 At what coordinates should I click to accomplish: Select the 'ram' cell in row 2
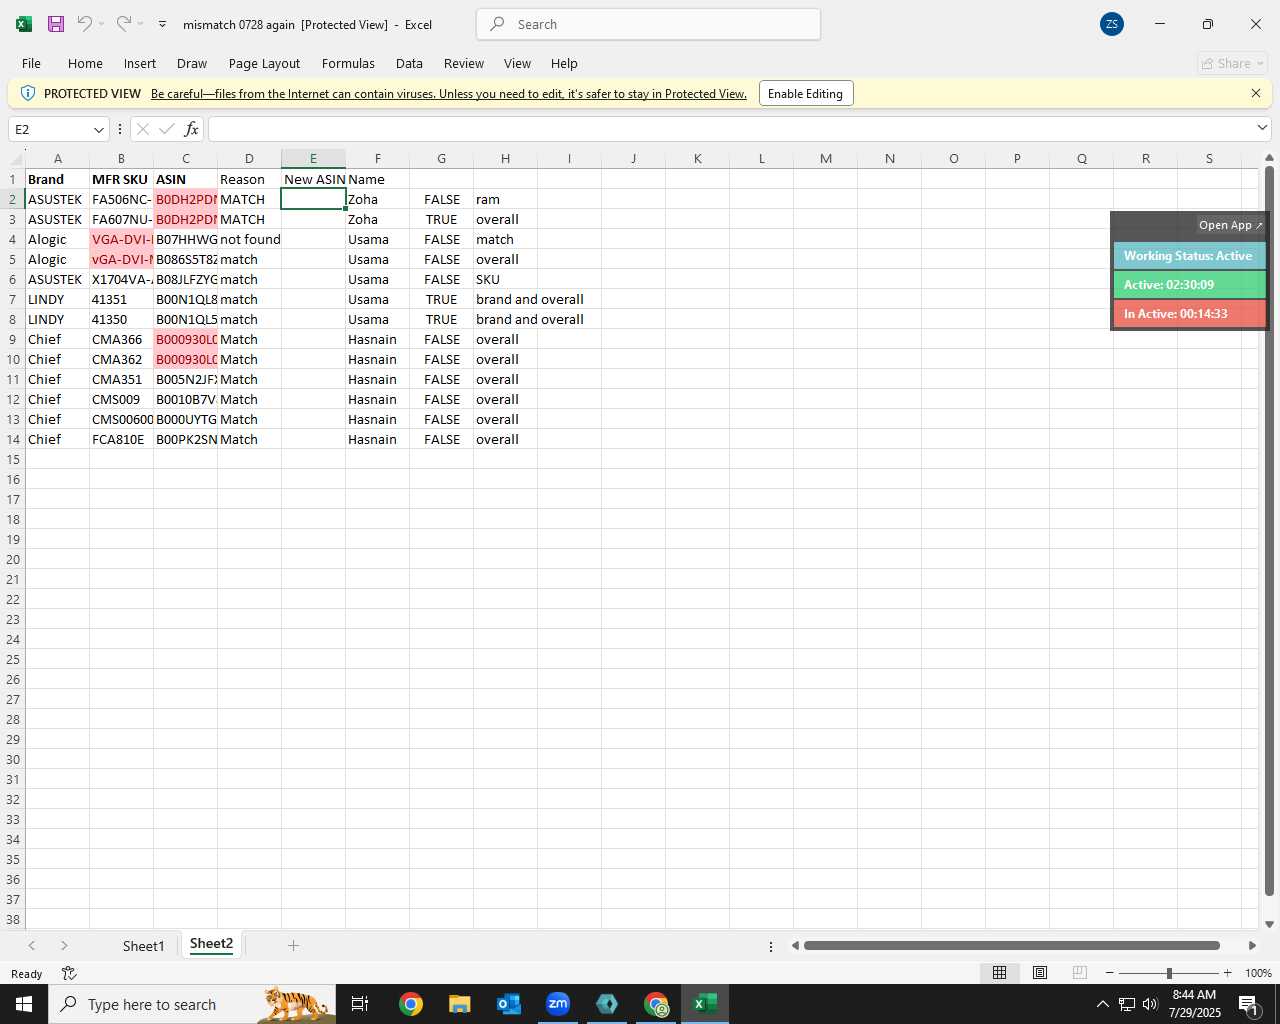(505, 199)
